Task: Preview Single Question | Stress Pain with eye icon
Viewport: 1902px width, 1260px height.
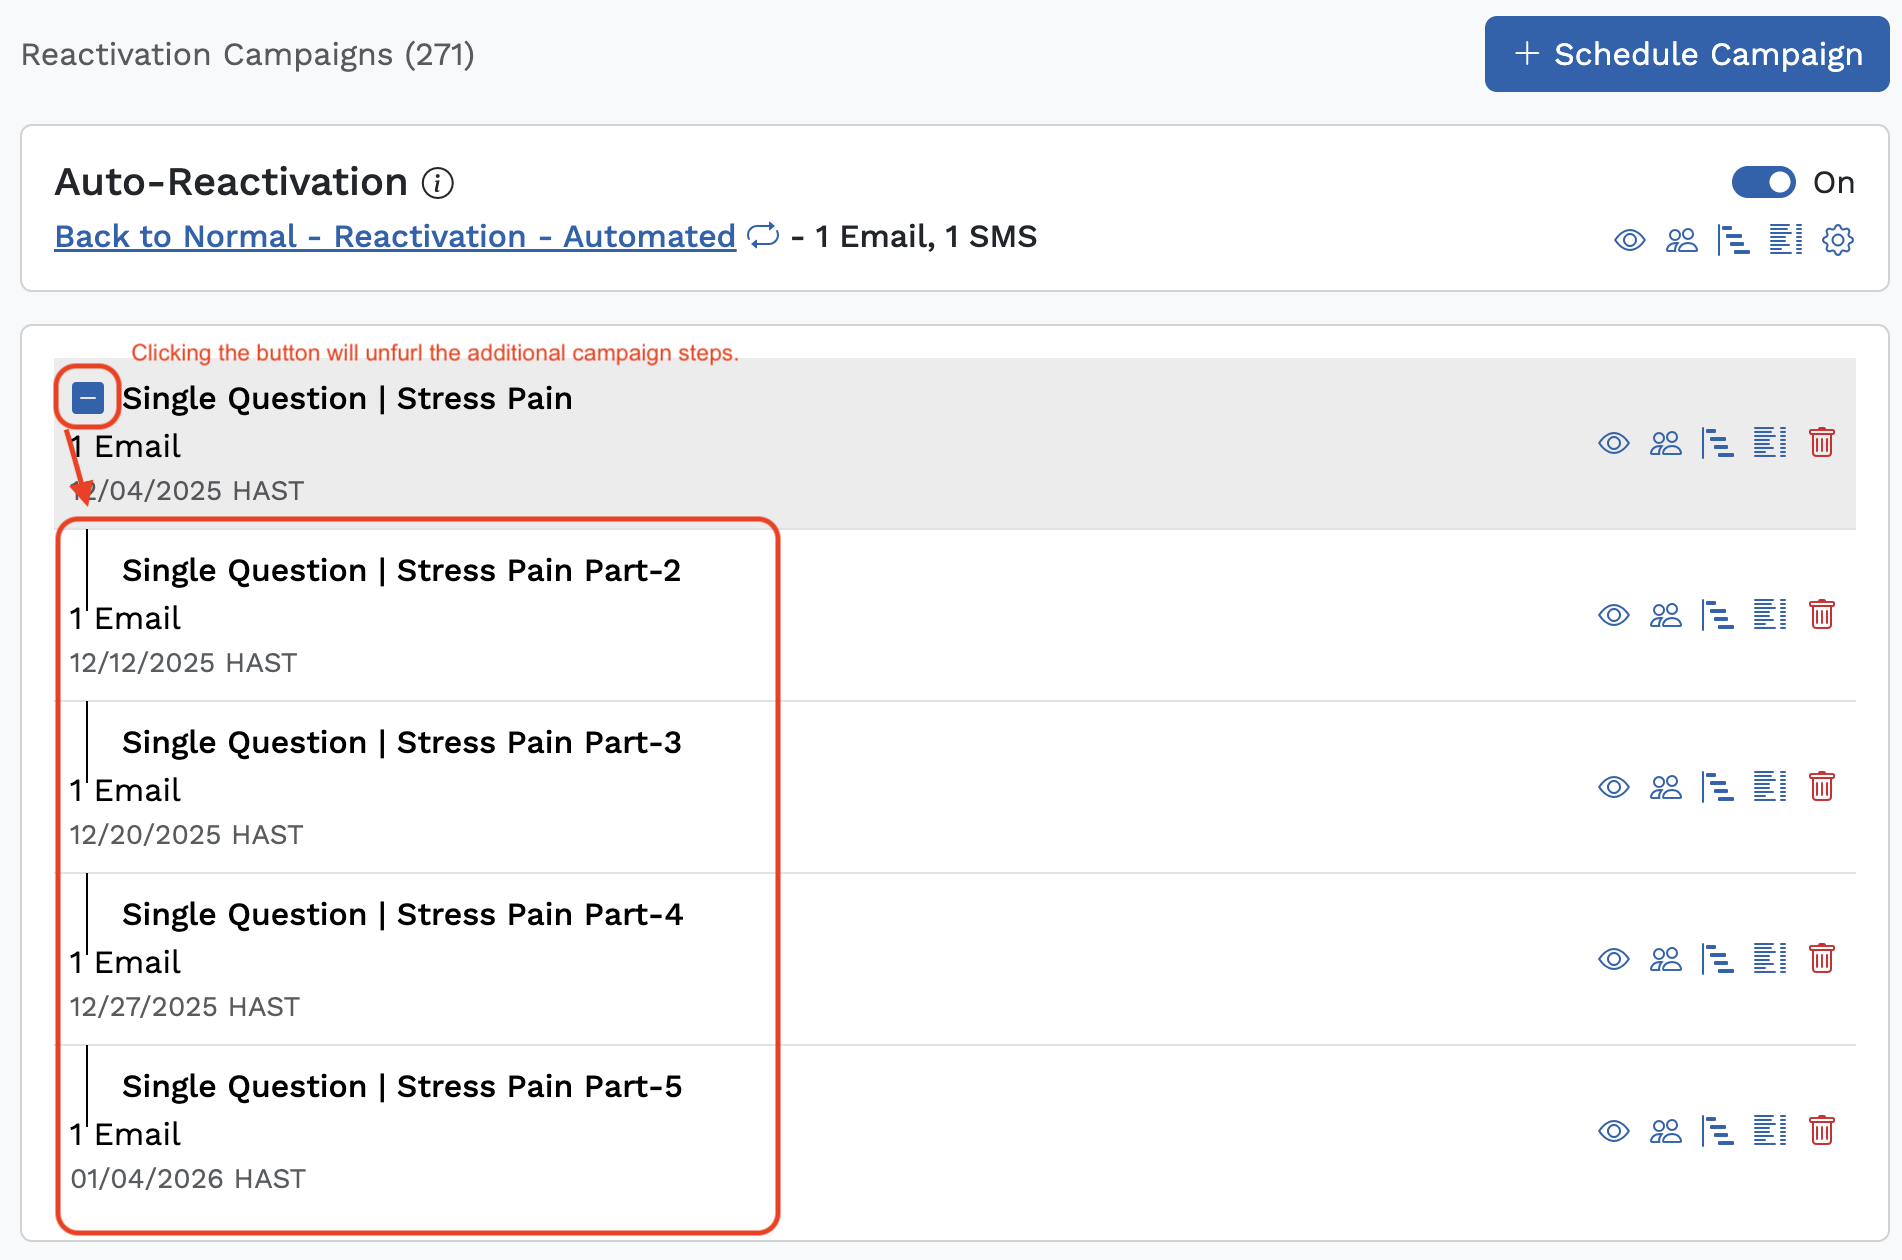Action: pos(1614,443)
